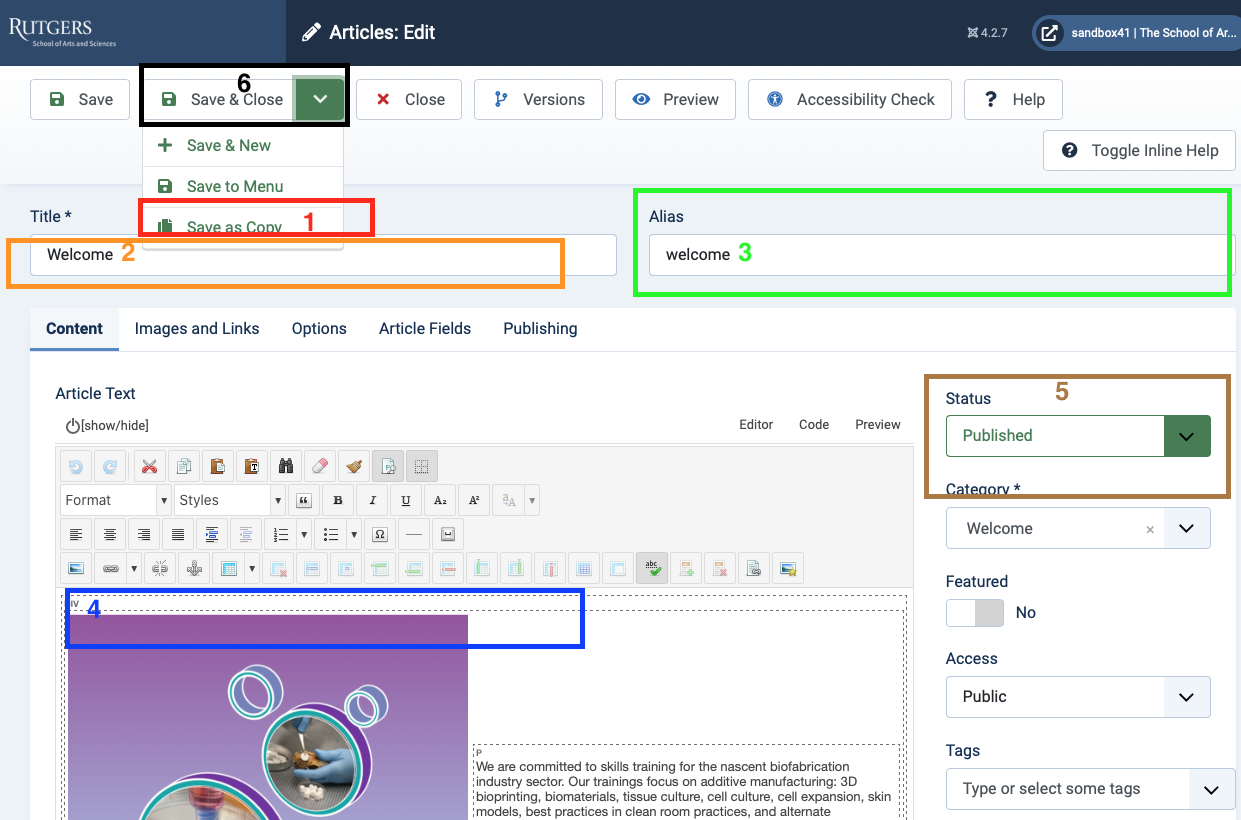Apply italic formatting

point(372,500)
